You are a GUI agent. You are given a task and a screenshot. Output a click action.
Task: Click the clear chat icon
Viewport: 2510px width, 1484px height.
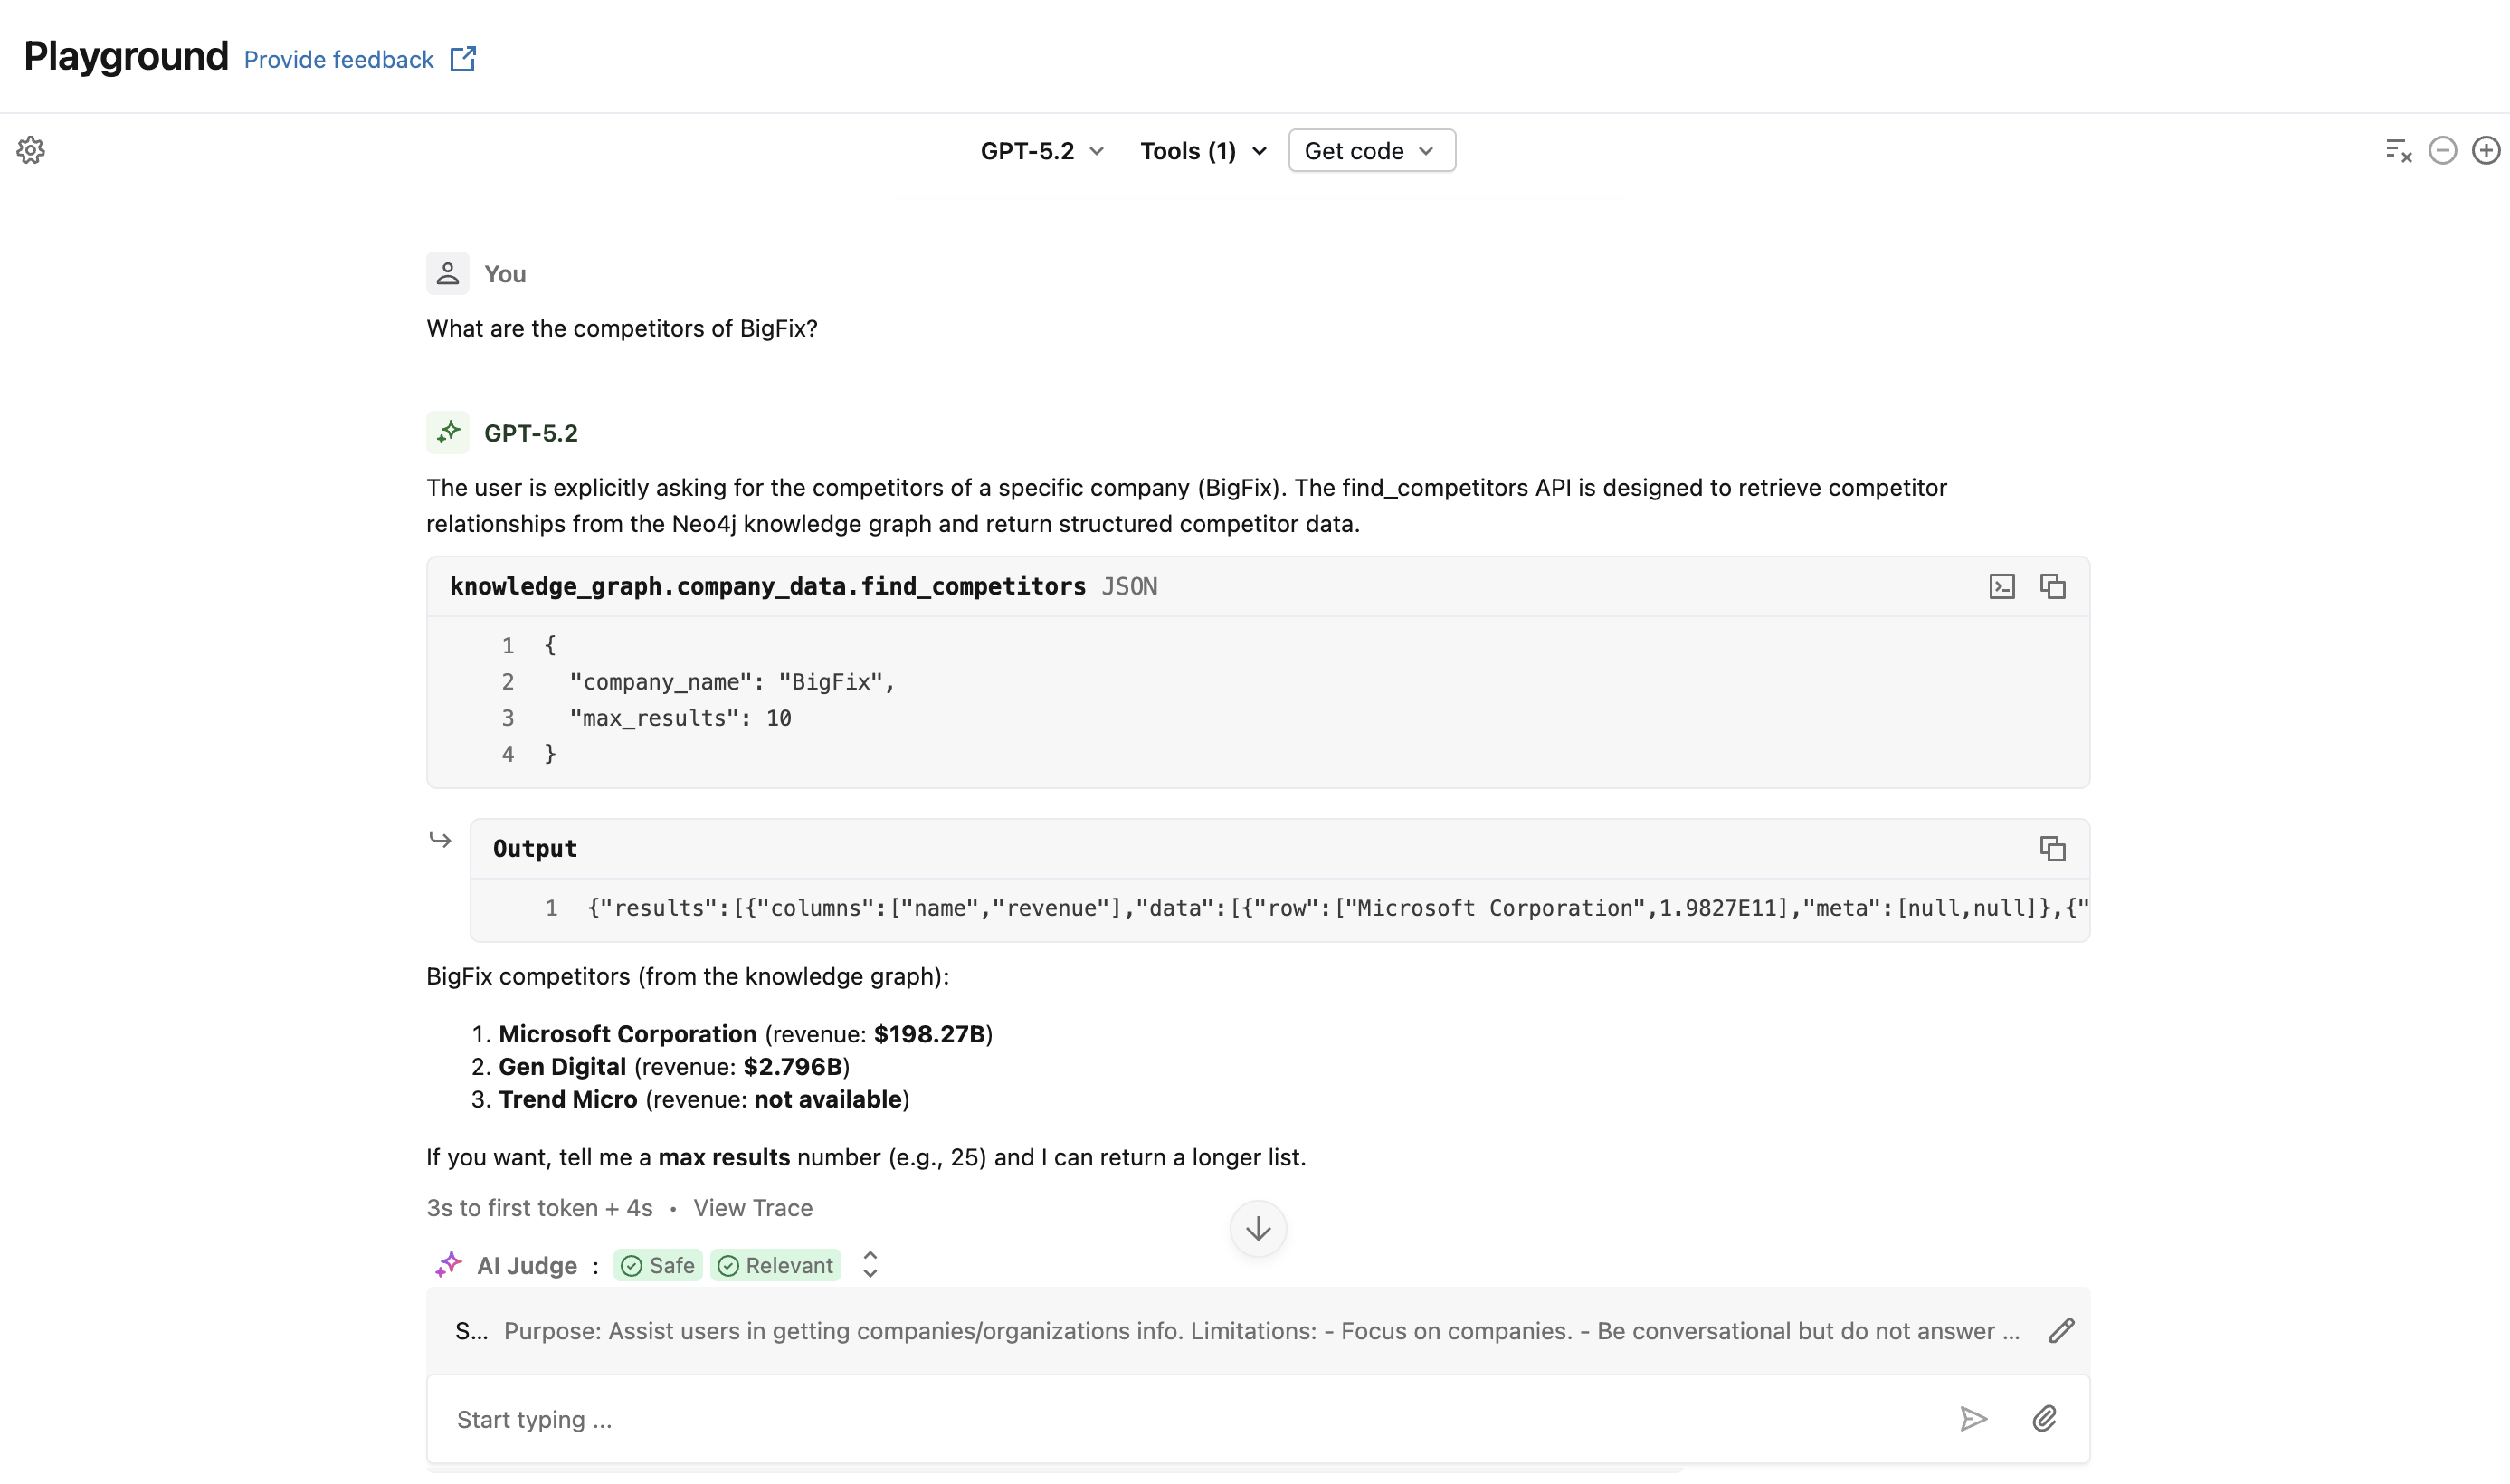[x=2398, y=150]
